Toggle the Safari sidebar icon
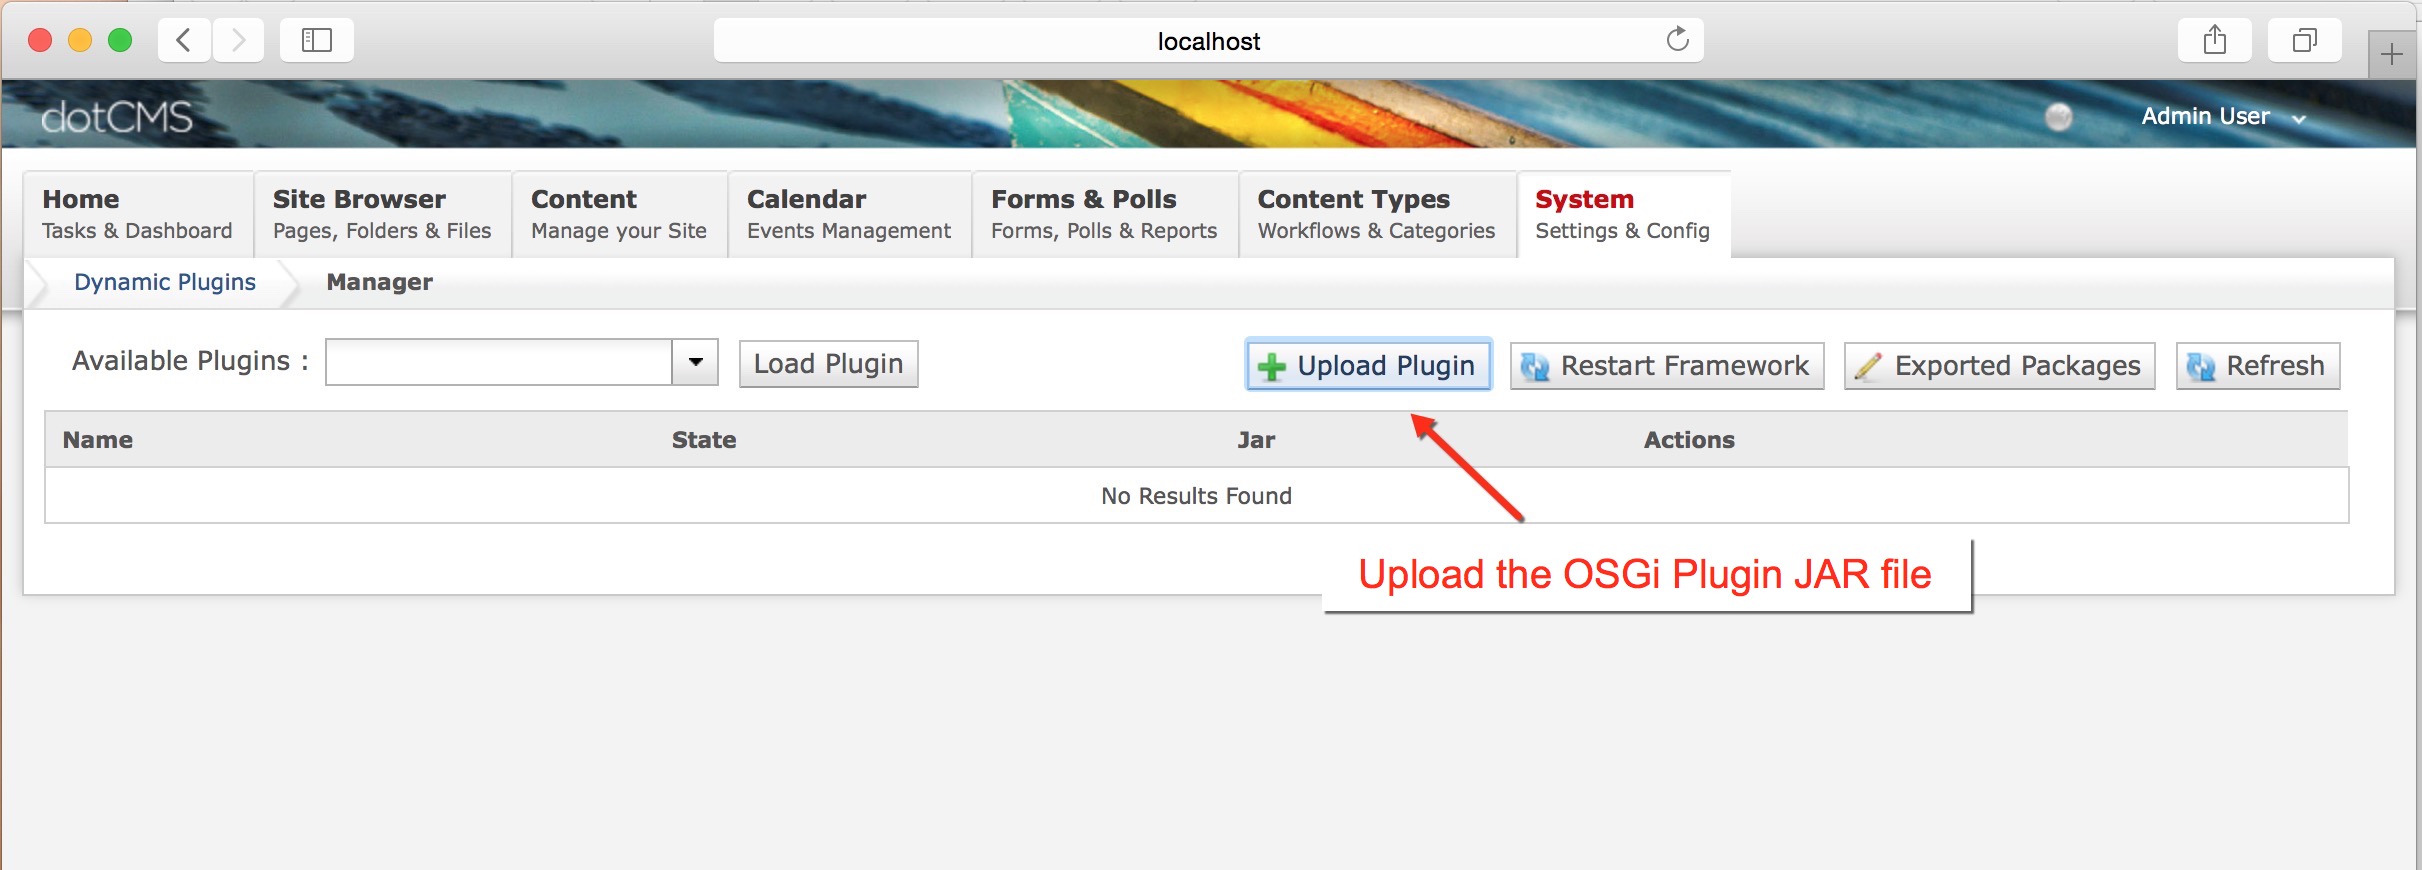This screenshot has width=2422, height=870. click(x=316, y=40)
